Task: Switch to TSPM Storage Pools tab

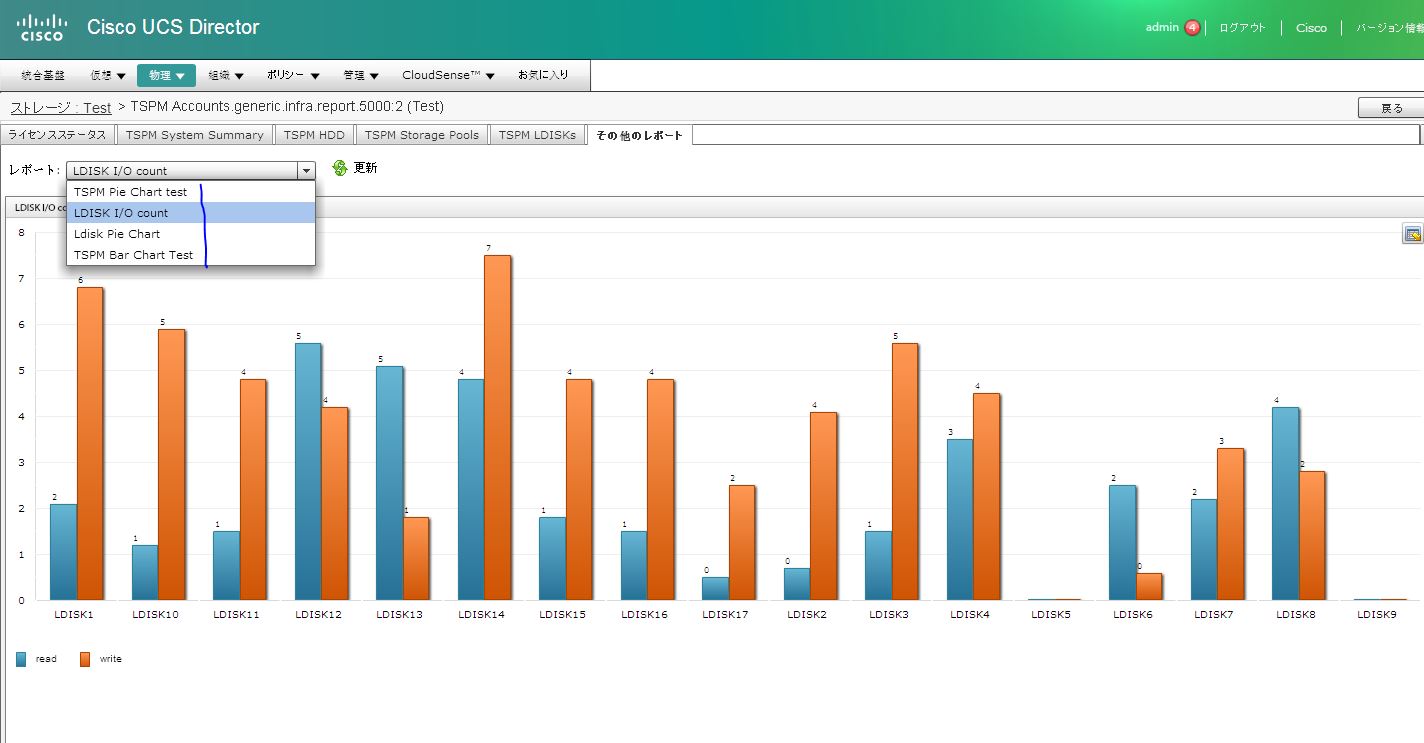Action: coord(422,135)
